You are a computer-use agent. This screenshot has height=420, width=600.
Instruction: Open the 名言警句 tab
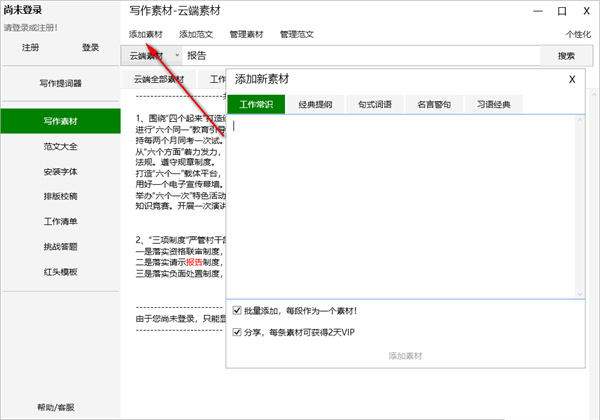click(x=434, y=104)
